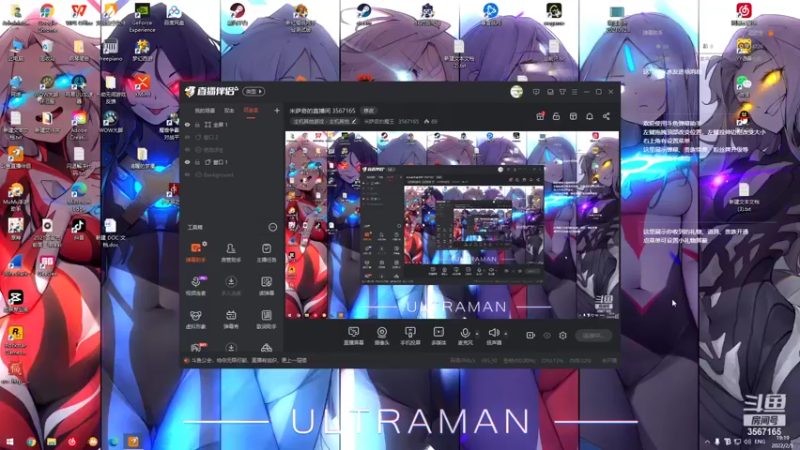The width and height of the screenshot is (800, 450).
Task: Toggle eye of the source above 窗口 1
Action: click(187, 150)
